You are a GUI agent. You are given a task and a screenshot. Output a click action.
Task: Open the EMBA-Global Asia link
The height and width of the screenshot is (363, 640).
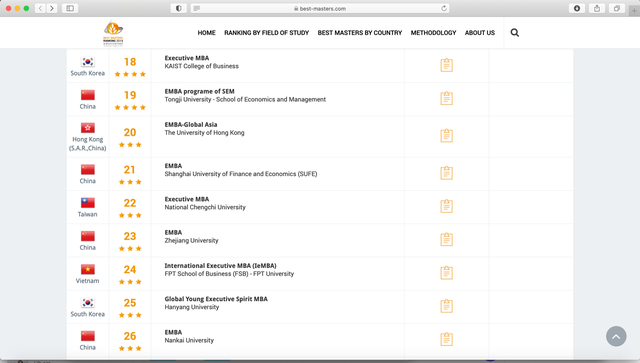[x=191, y=125]
